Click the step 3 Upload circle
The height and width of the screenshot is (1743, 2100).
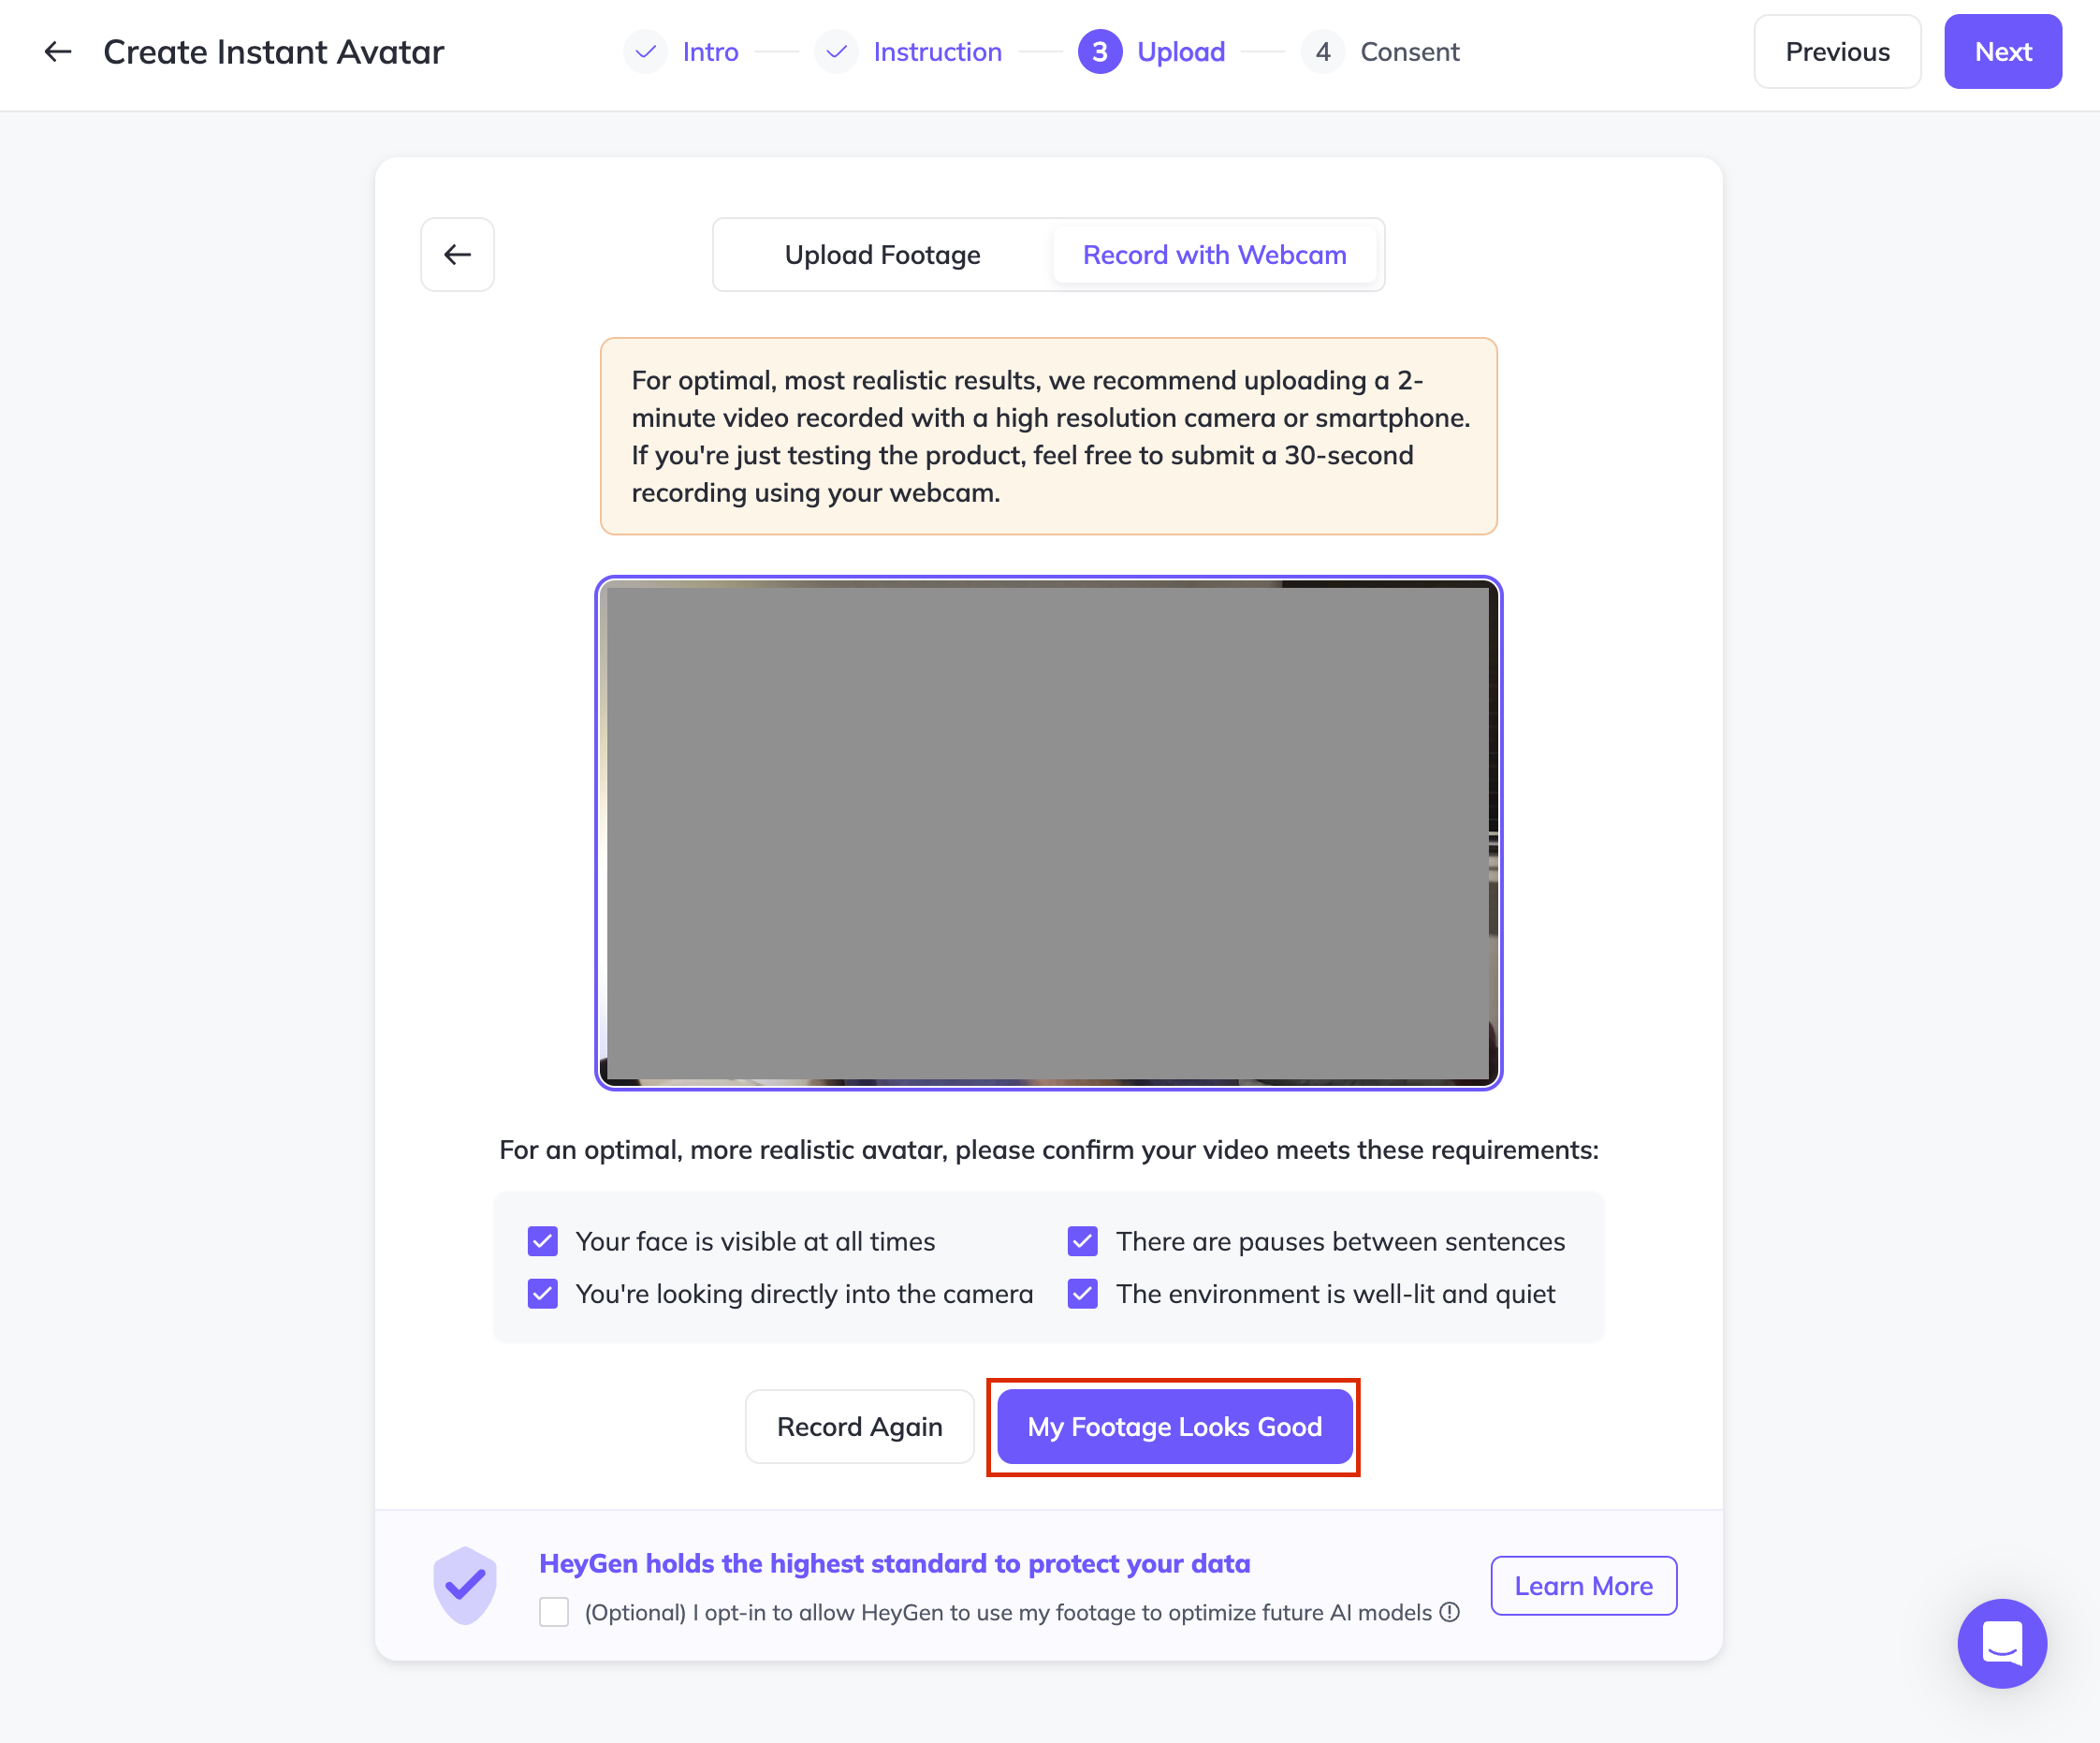click(1099, 51)
